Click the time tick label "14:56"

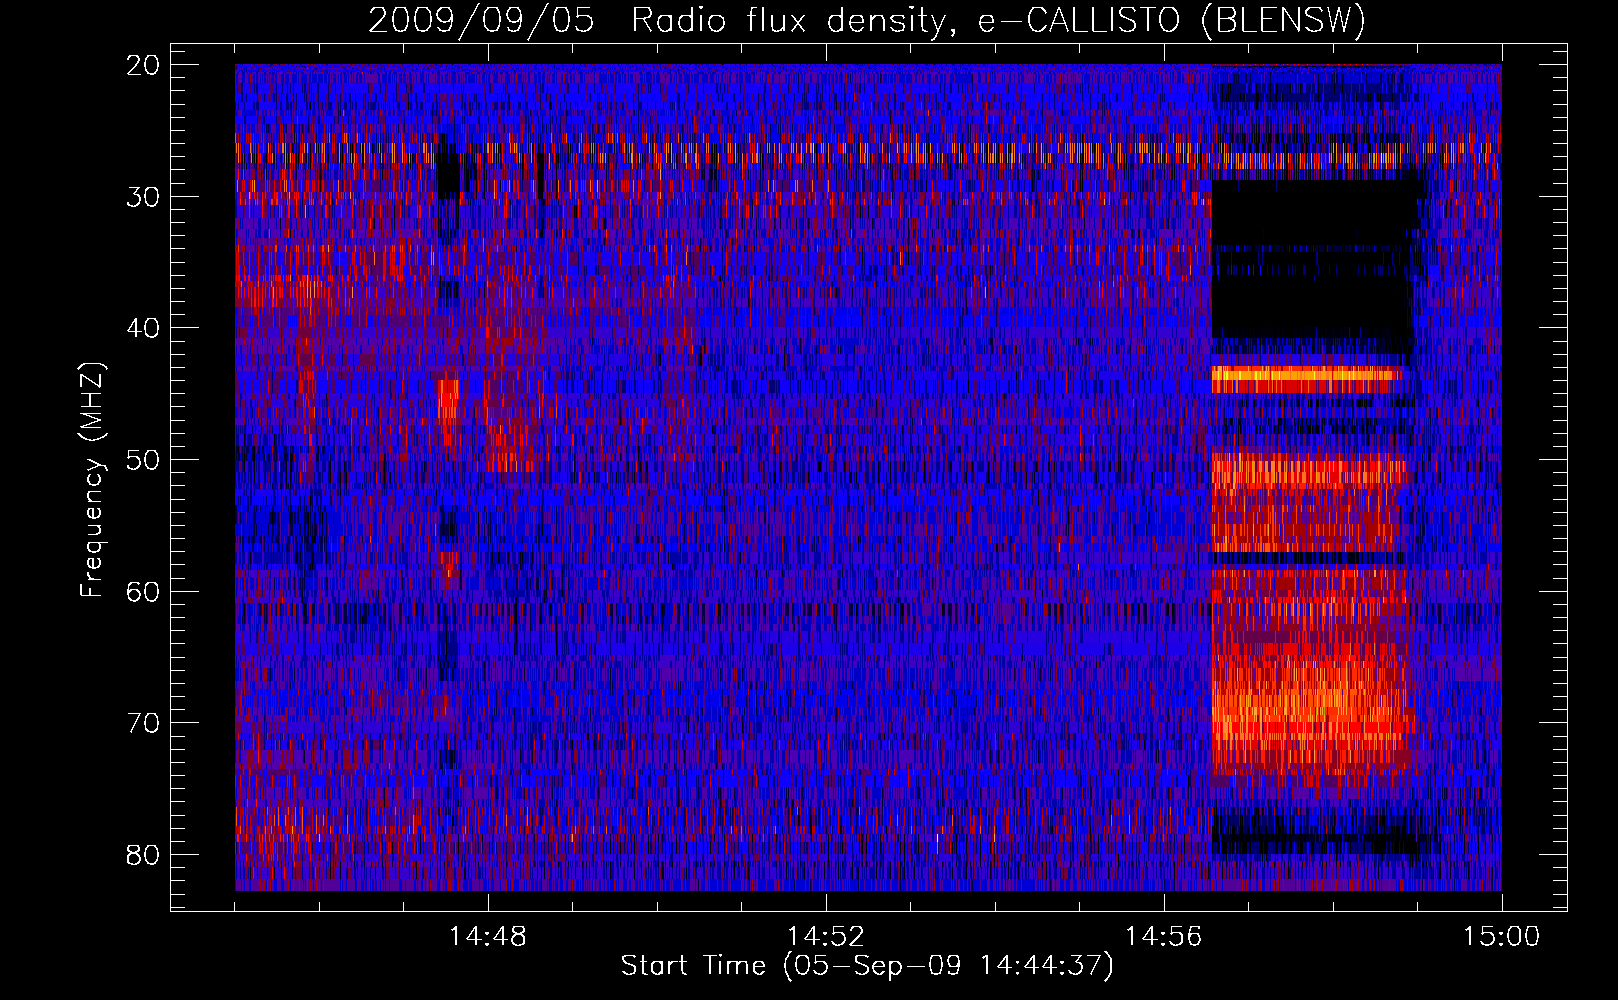1164,937
